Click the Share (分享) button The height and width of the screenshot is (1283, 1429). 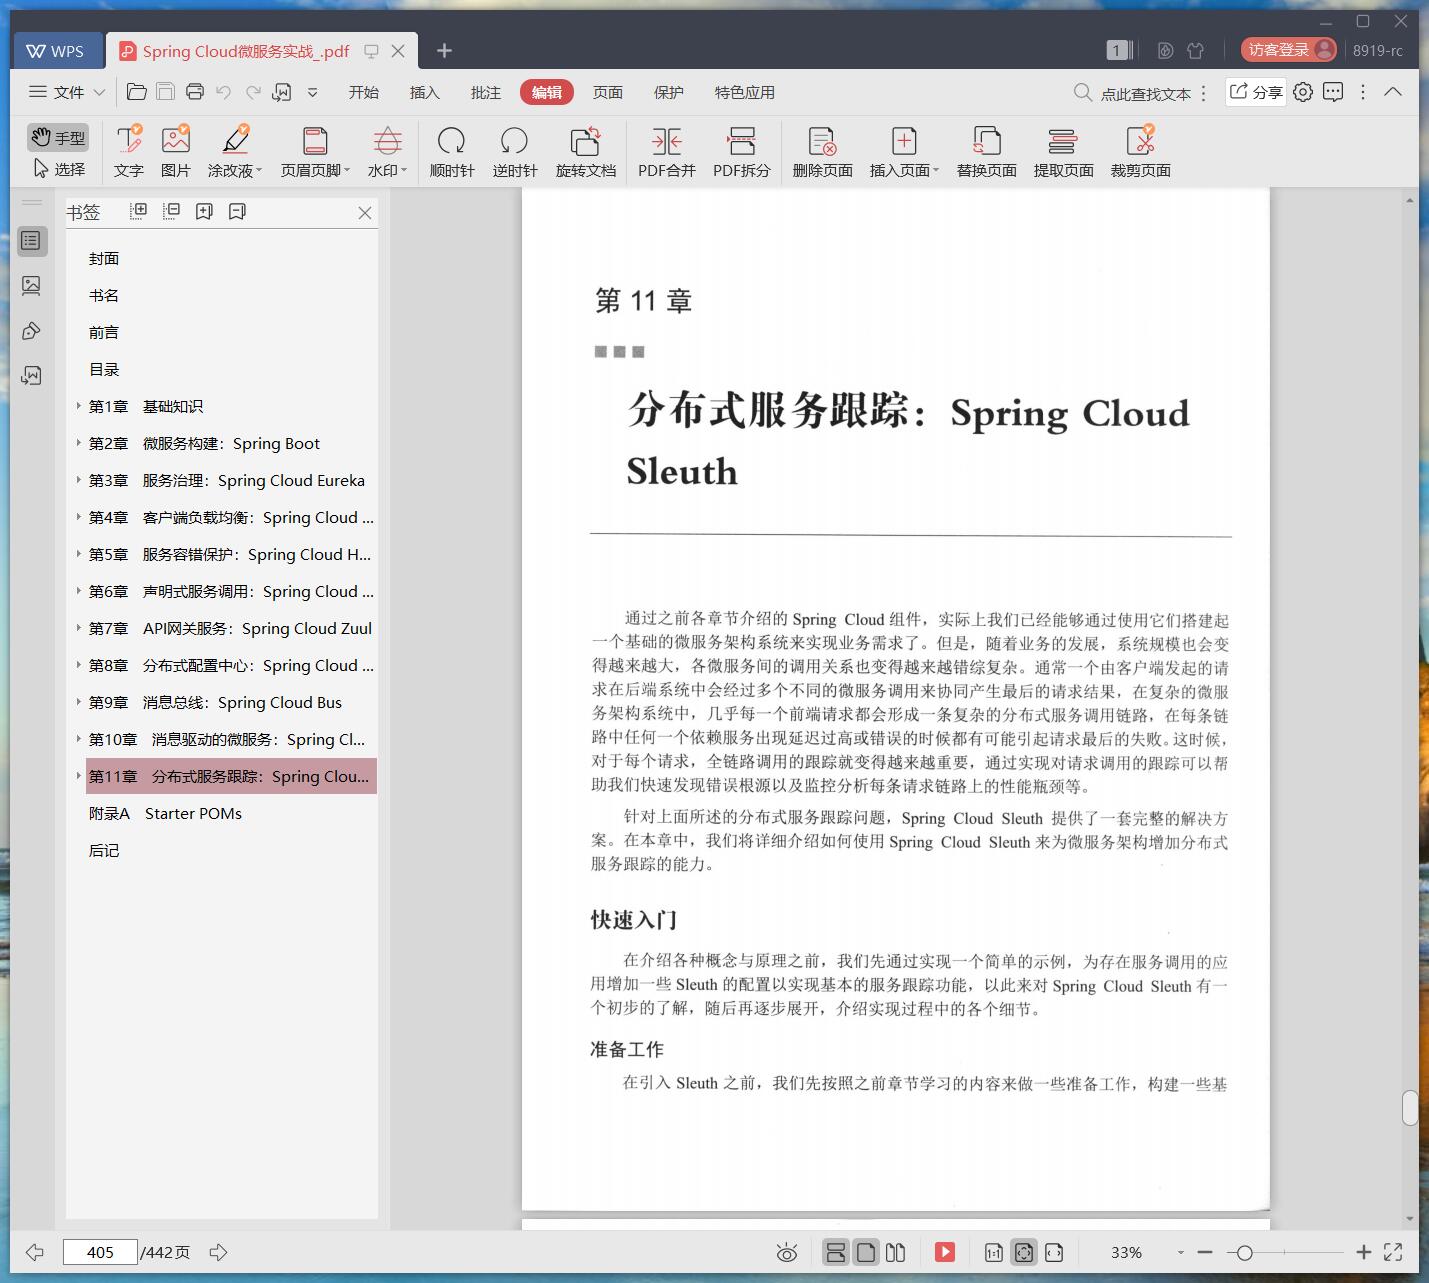[x=1256, y=92]
